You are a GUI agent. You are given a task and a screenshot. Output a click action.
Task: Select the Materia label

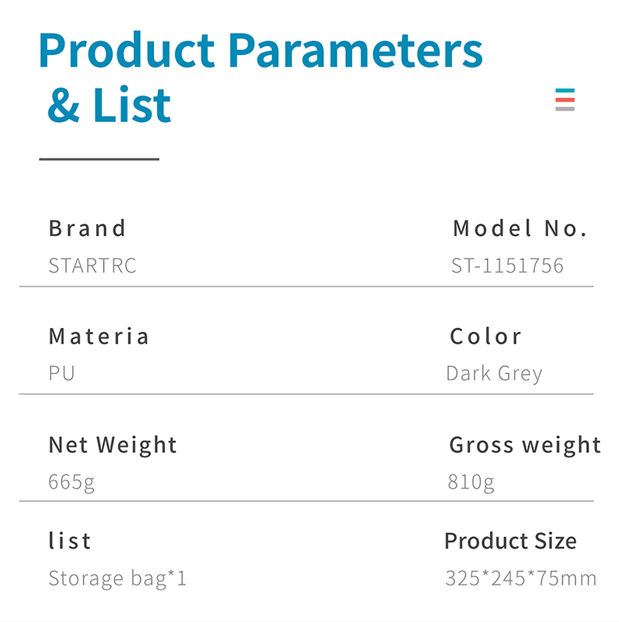[x=99, y=336]
